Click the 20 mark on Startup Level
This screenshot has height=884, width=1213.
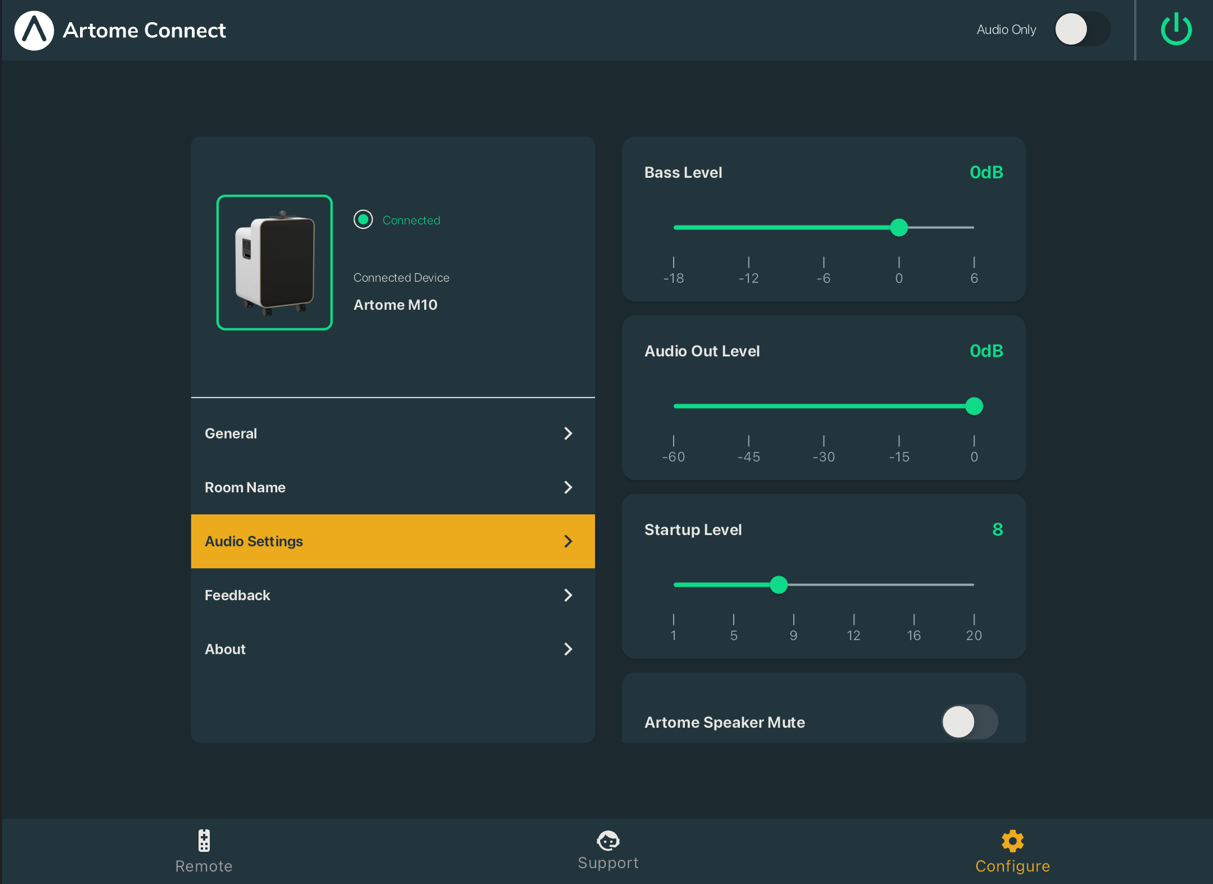tap(974, 635)
